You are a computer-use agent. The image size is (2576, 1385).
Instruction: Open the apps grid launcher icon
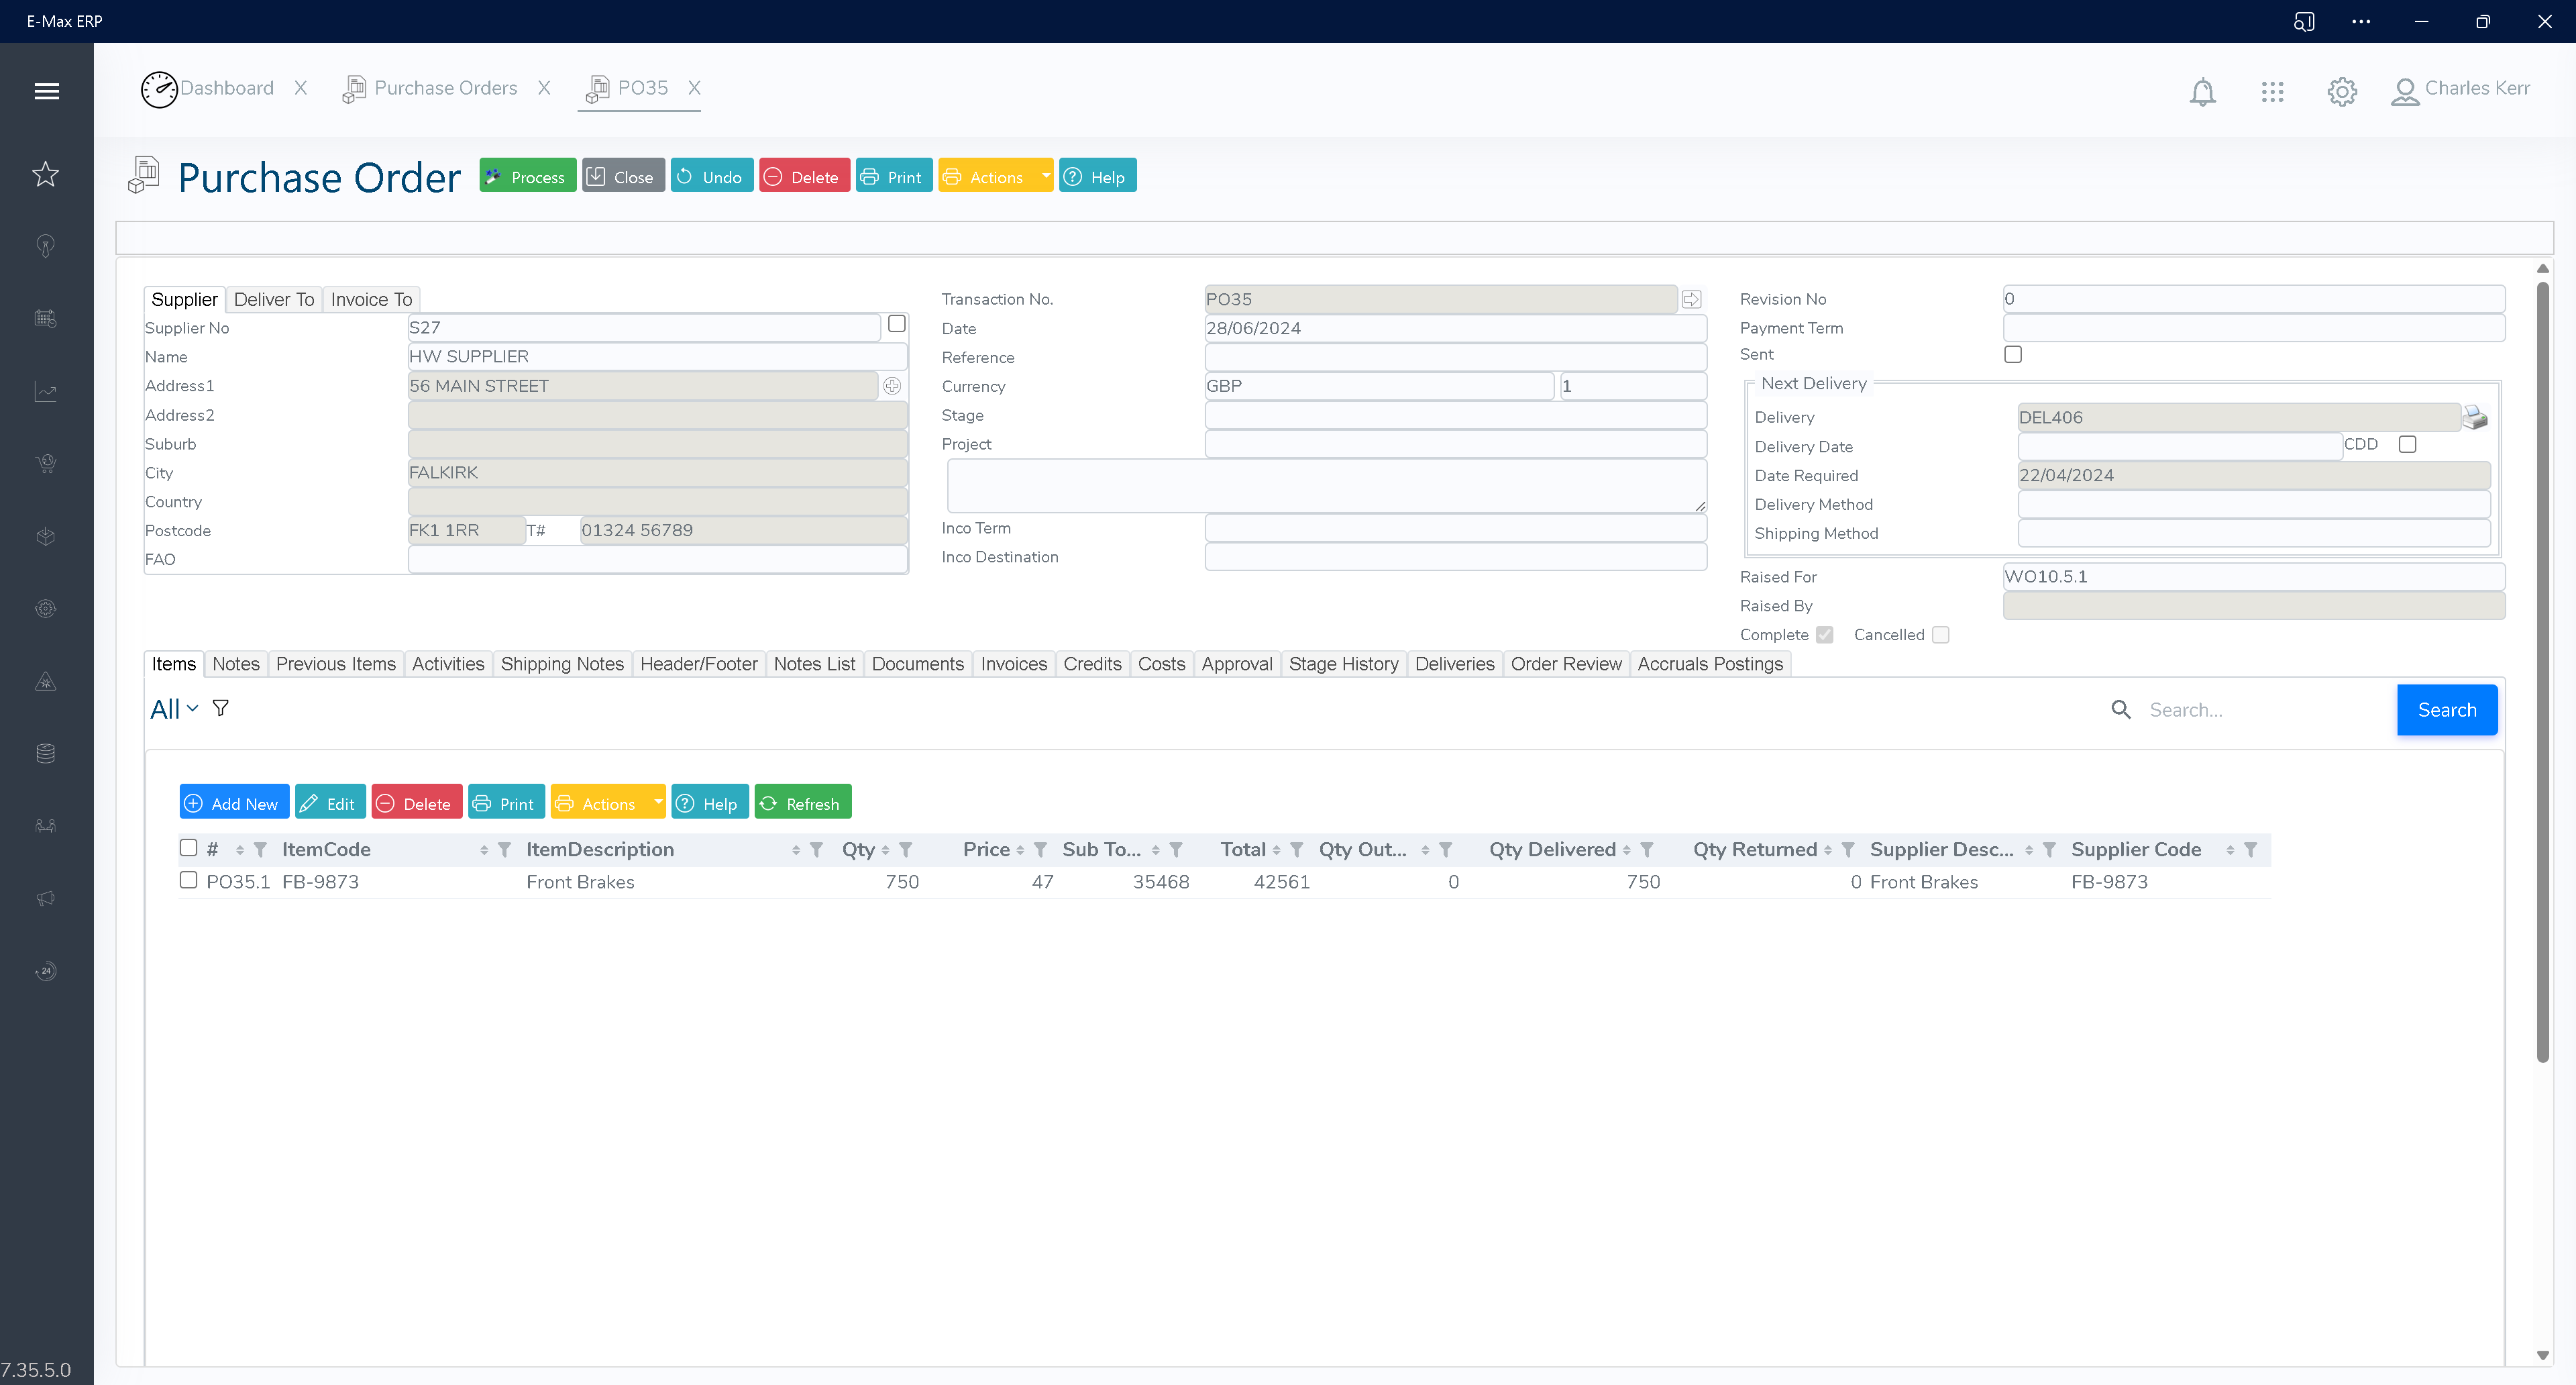click(2272, 91)
